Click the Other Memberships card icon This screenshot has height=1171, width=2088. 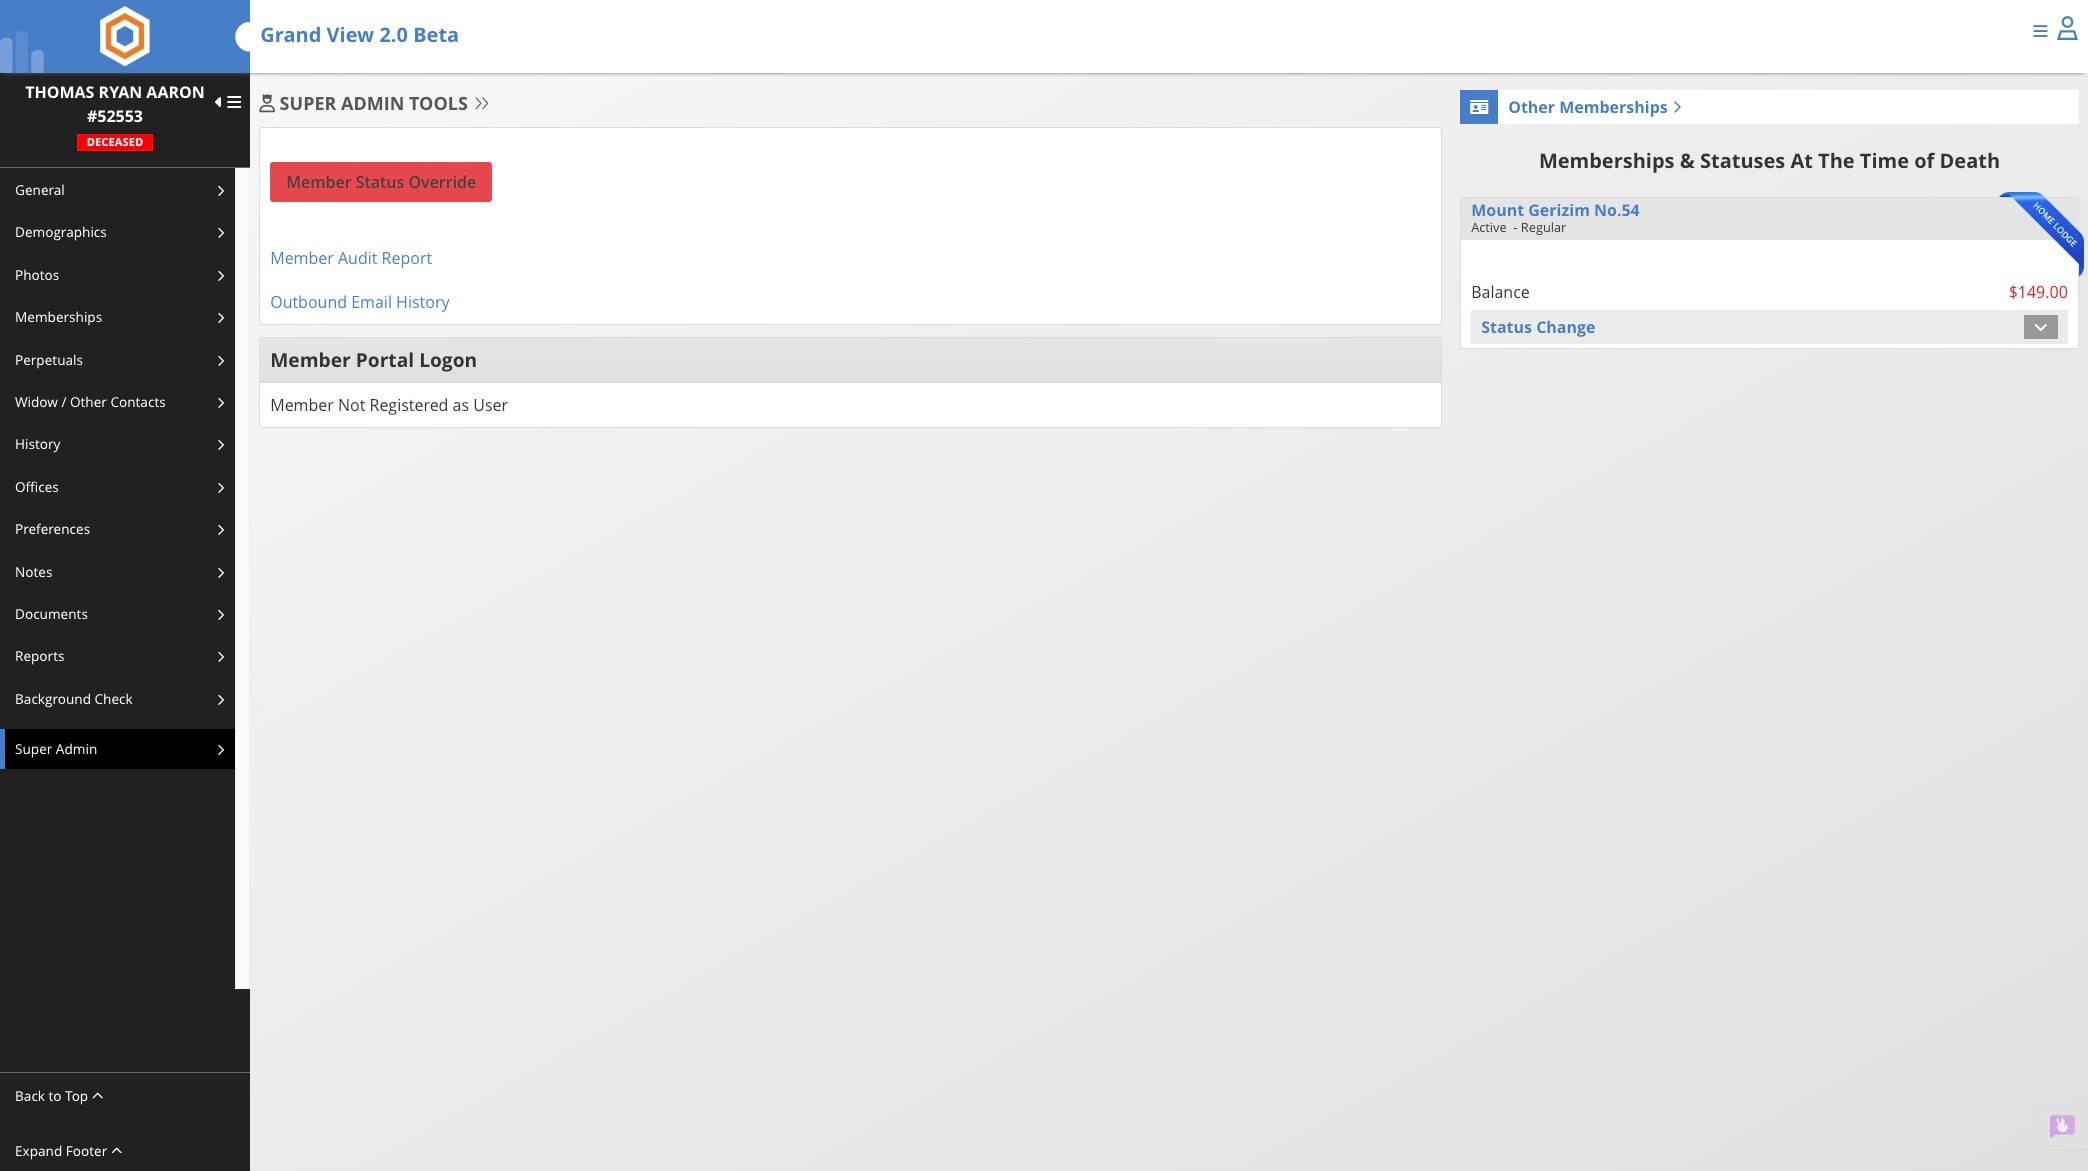tap(1479, 107)
